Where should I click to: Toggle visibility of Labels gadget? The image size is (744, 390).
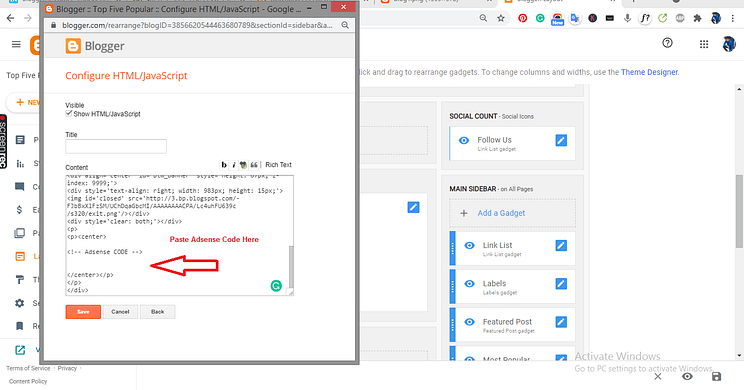[469, 284]
